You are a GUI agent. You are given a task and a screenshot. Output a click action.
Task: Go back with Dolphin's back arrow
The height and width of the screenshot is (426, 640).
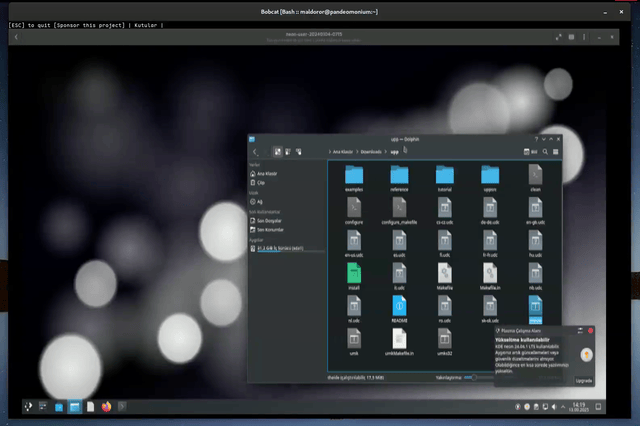[256, 152]
